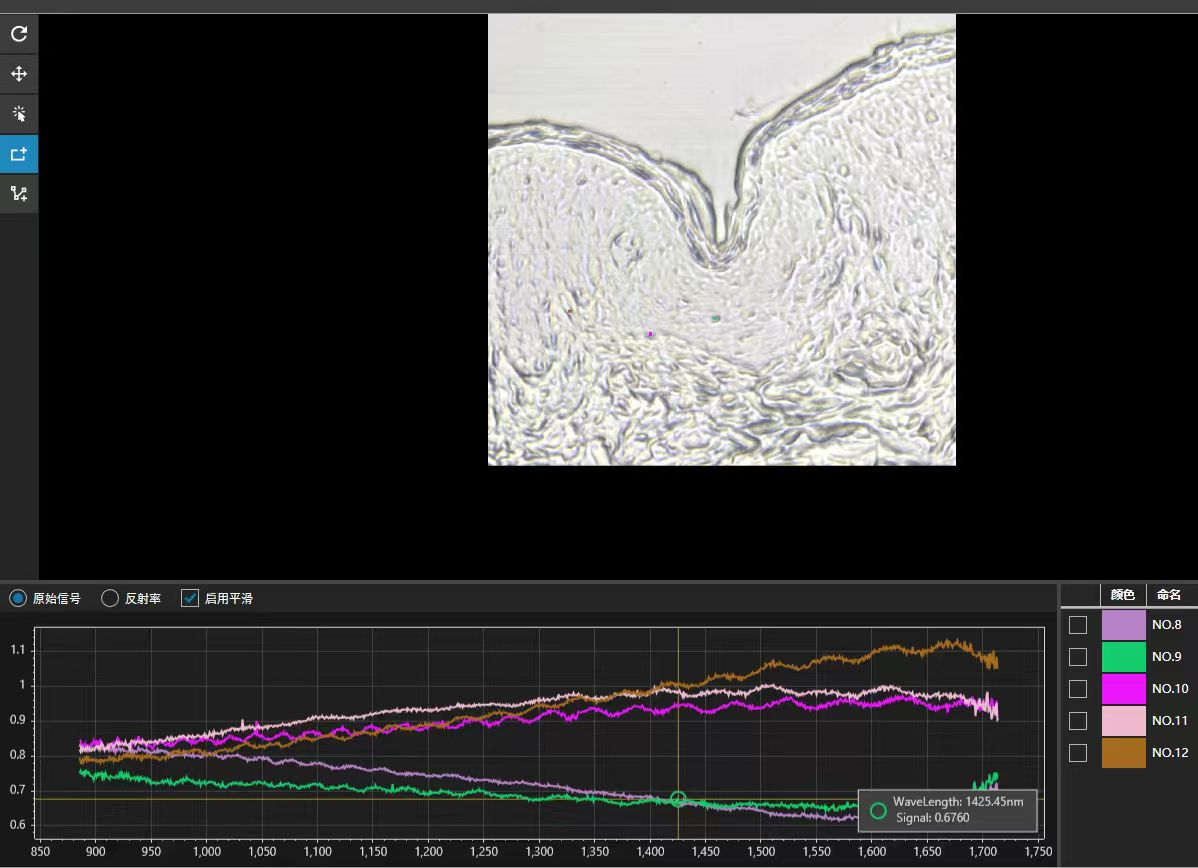Click the 颜色 column header
The width and height of the screenshot is (1198, 868).
1123,594
